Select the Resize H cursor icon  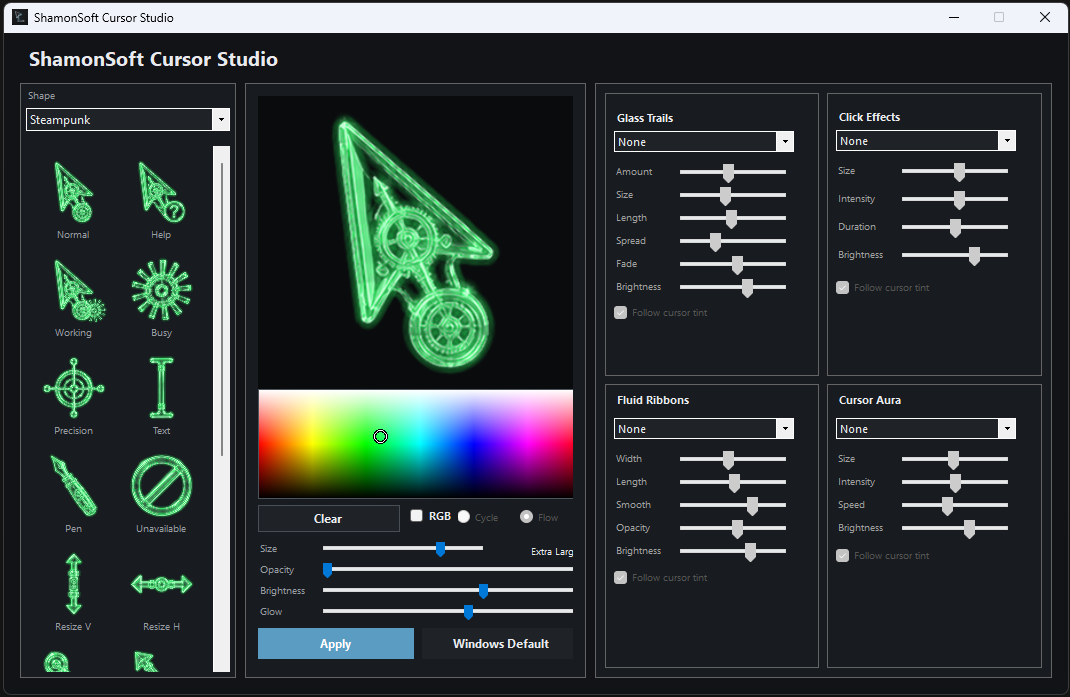pos(162,584)
